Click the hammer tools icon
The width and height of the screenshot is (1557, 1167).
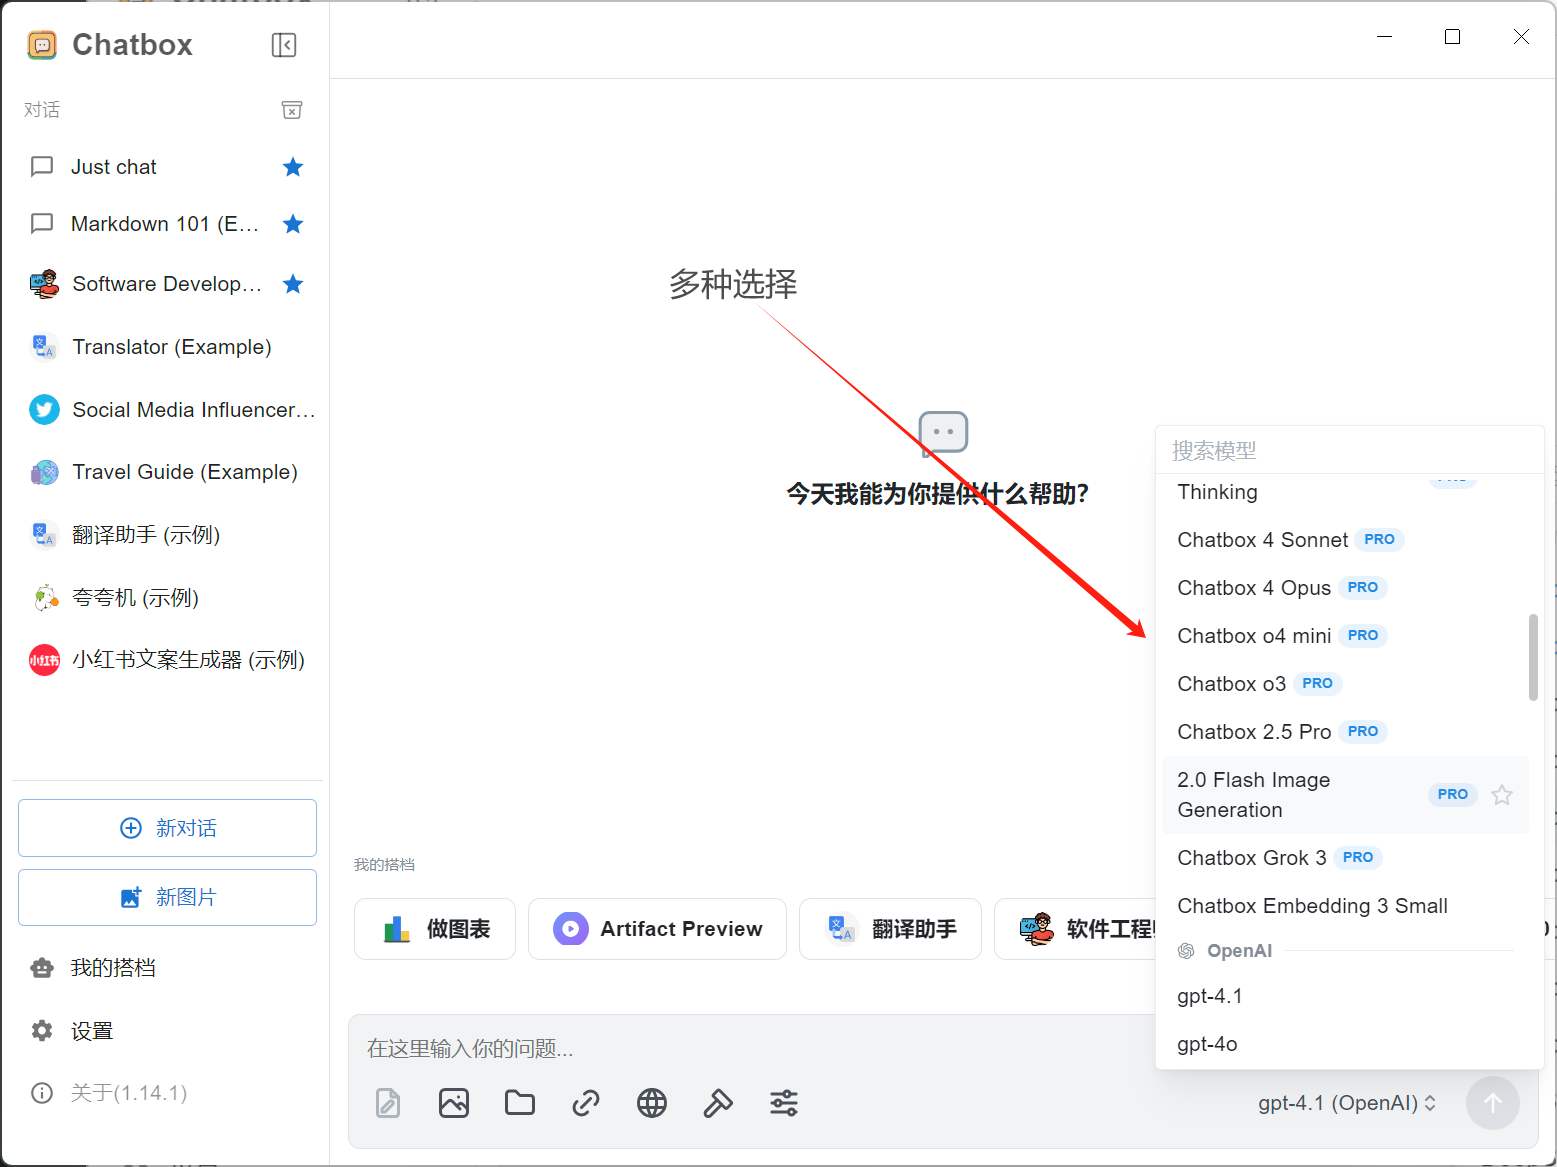point(718,1103)
